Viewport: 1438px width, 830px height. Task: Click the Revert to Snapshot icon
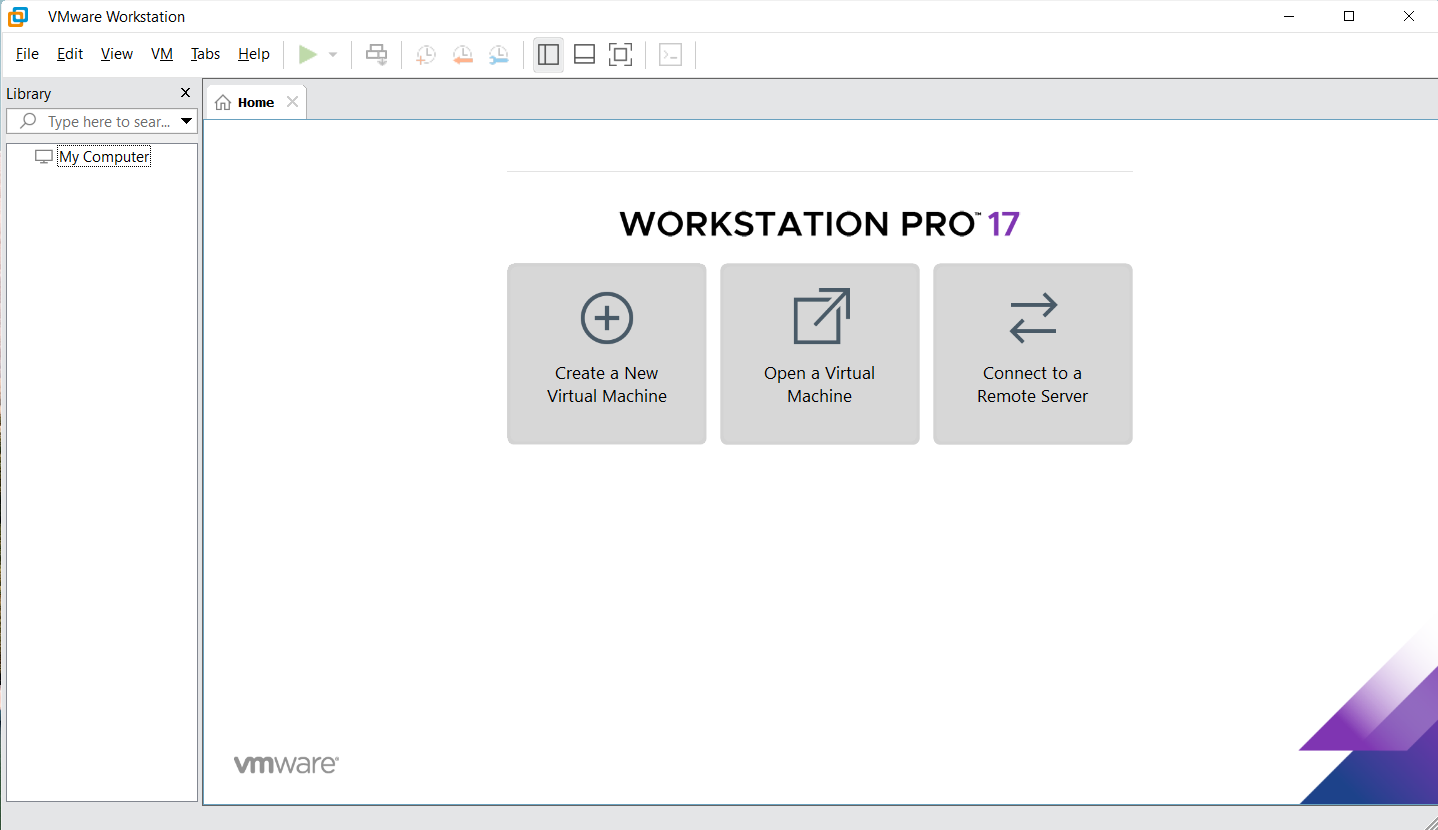[462, 55]
